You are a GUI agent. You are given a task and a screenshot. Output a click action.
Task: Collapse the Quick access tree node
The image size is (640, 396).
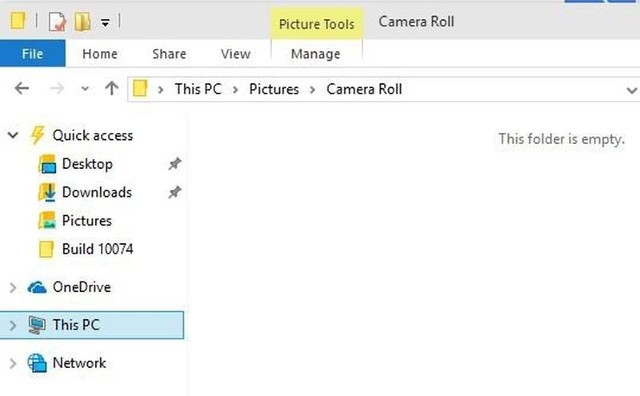(13, 135)
